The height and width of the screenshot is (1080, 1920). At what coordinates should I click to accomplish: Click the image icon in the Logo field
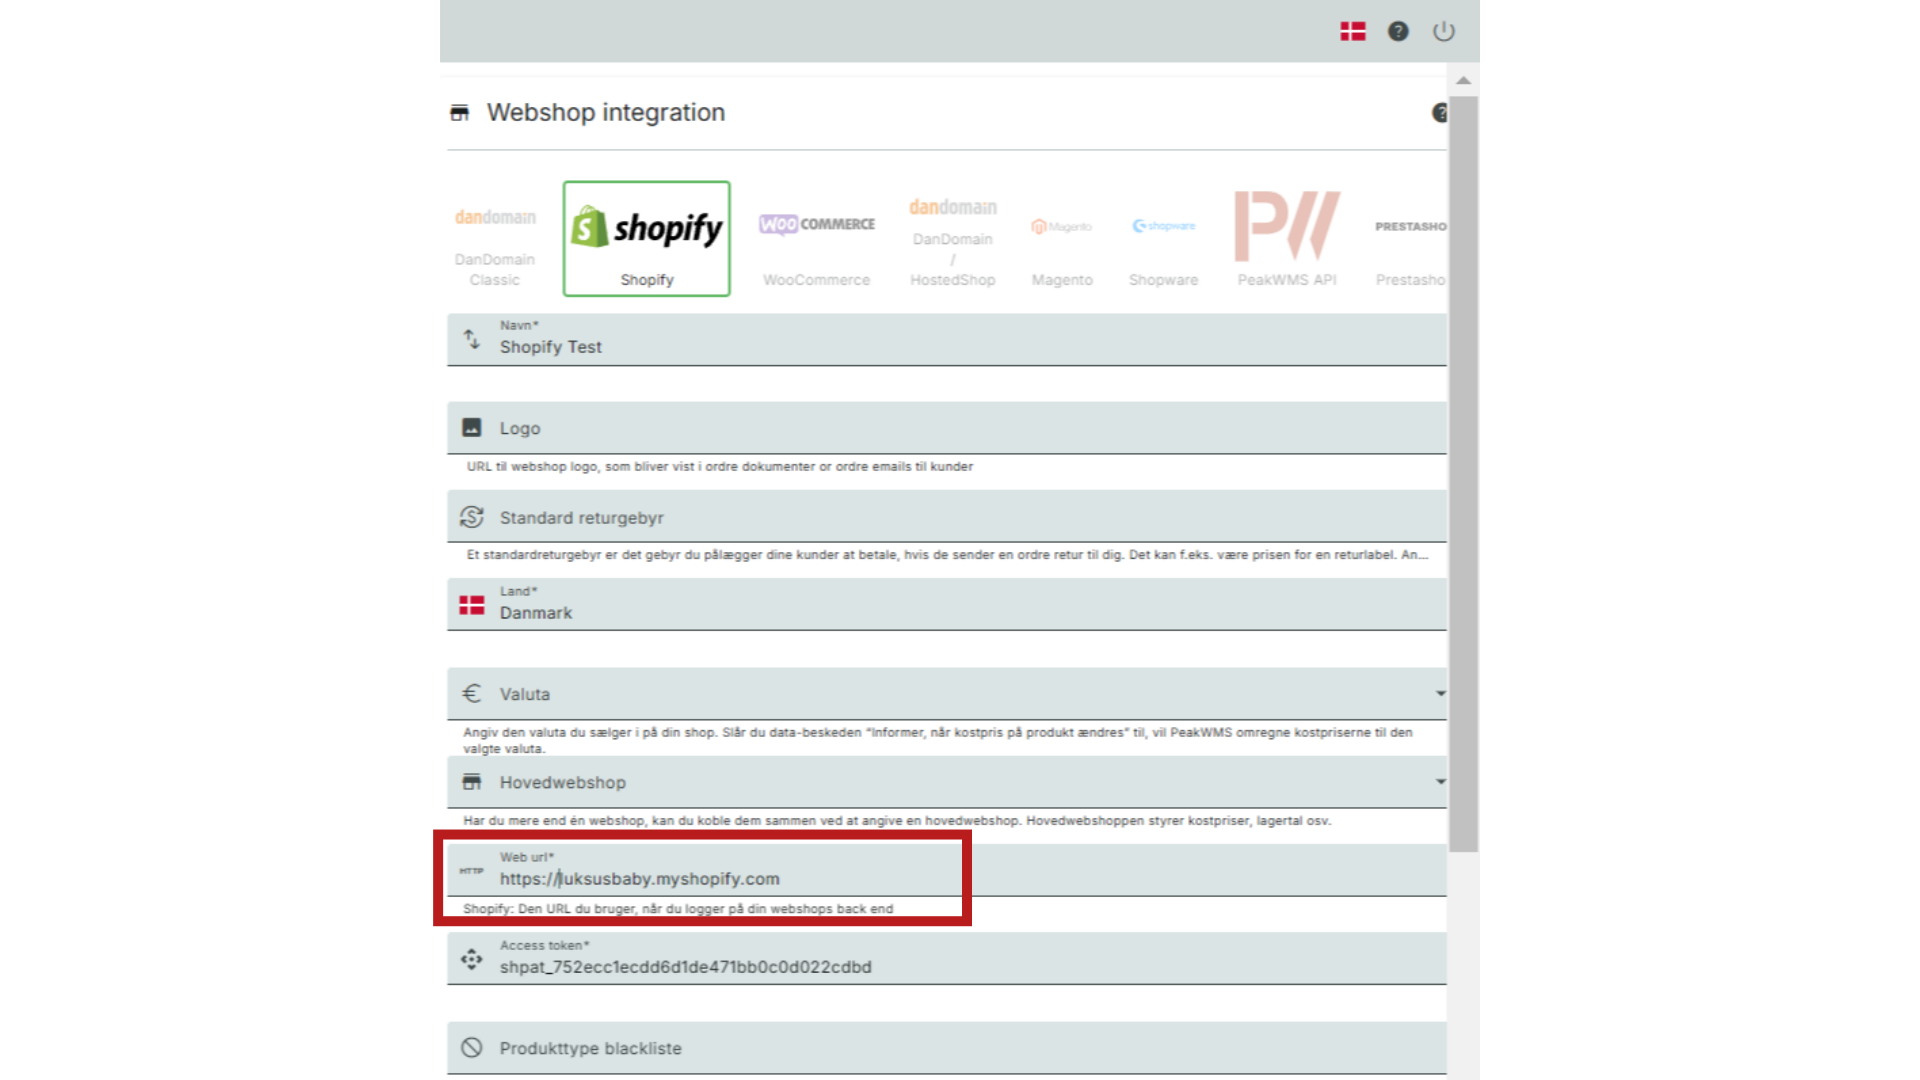[x=472, y=428]
